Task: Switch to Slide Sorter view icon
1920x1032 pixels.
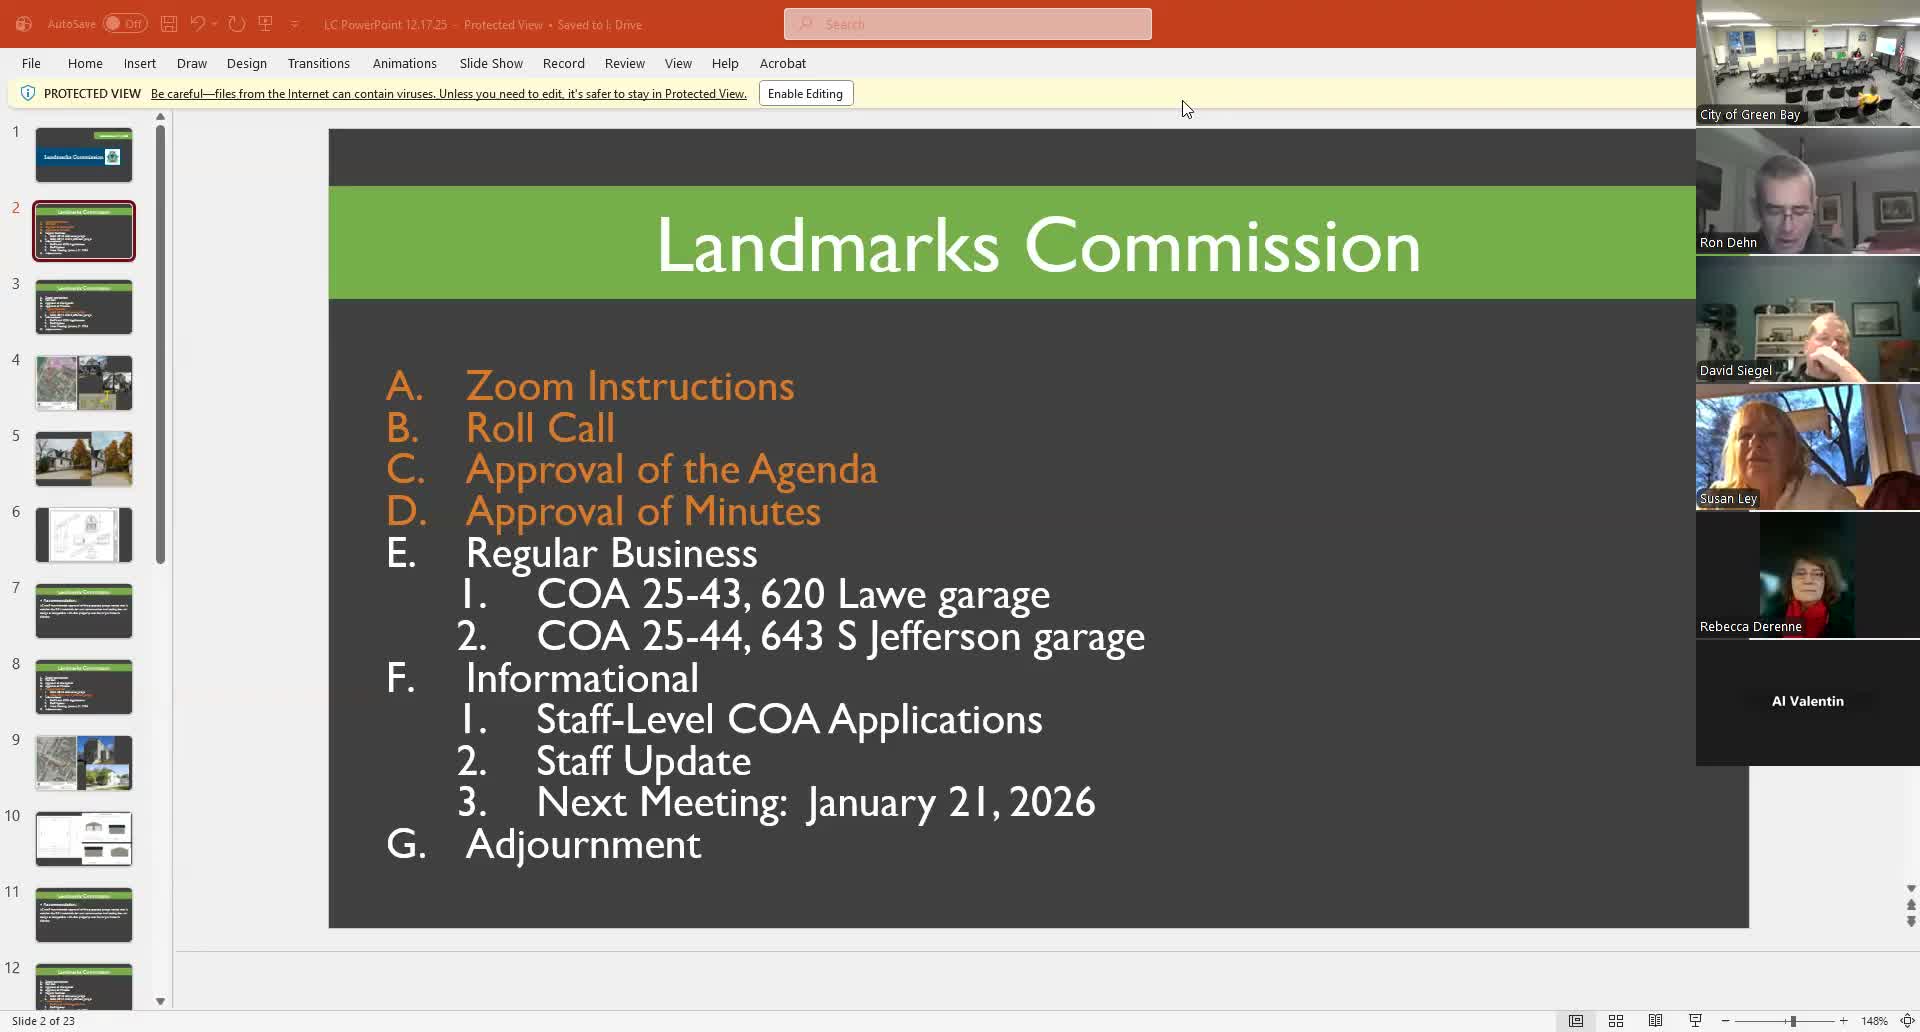Action: coord(1616,1021)
